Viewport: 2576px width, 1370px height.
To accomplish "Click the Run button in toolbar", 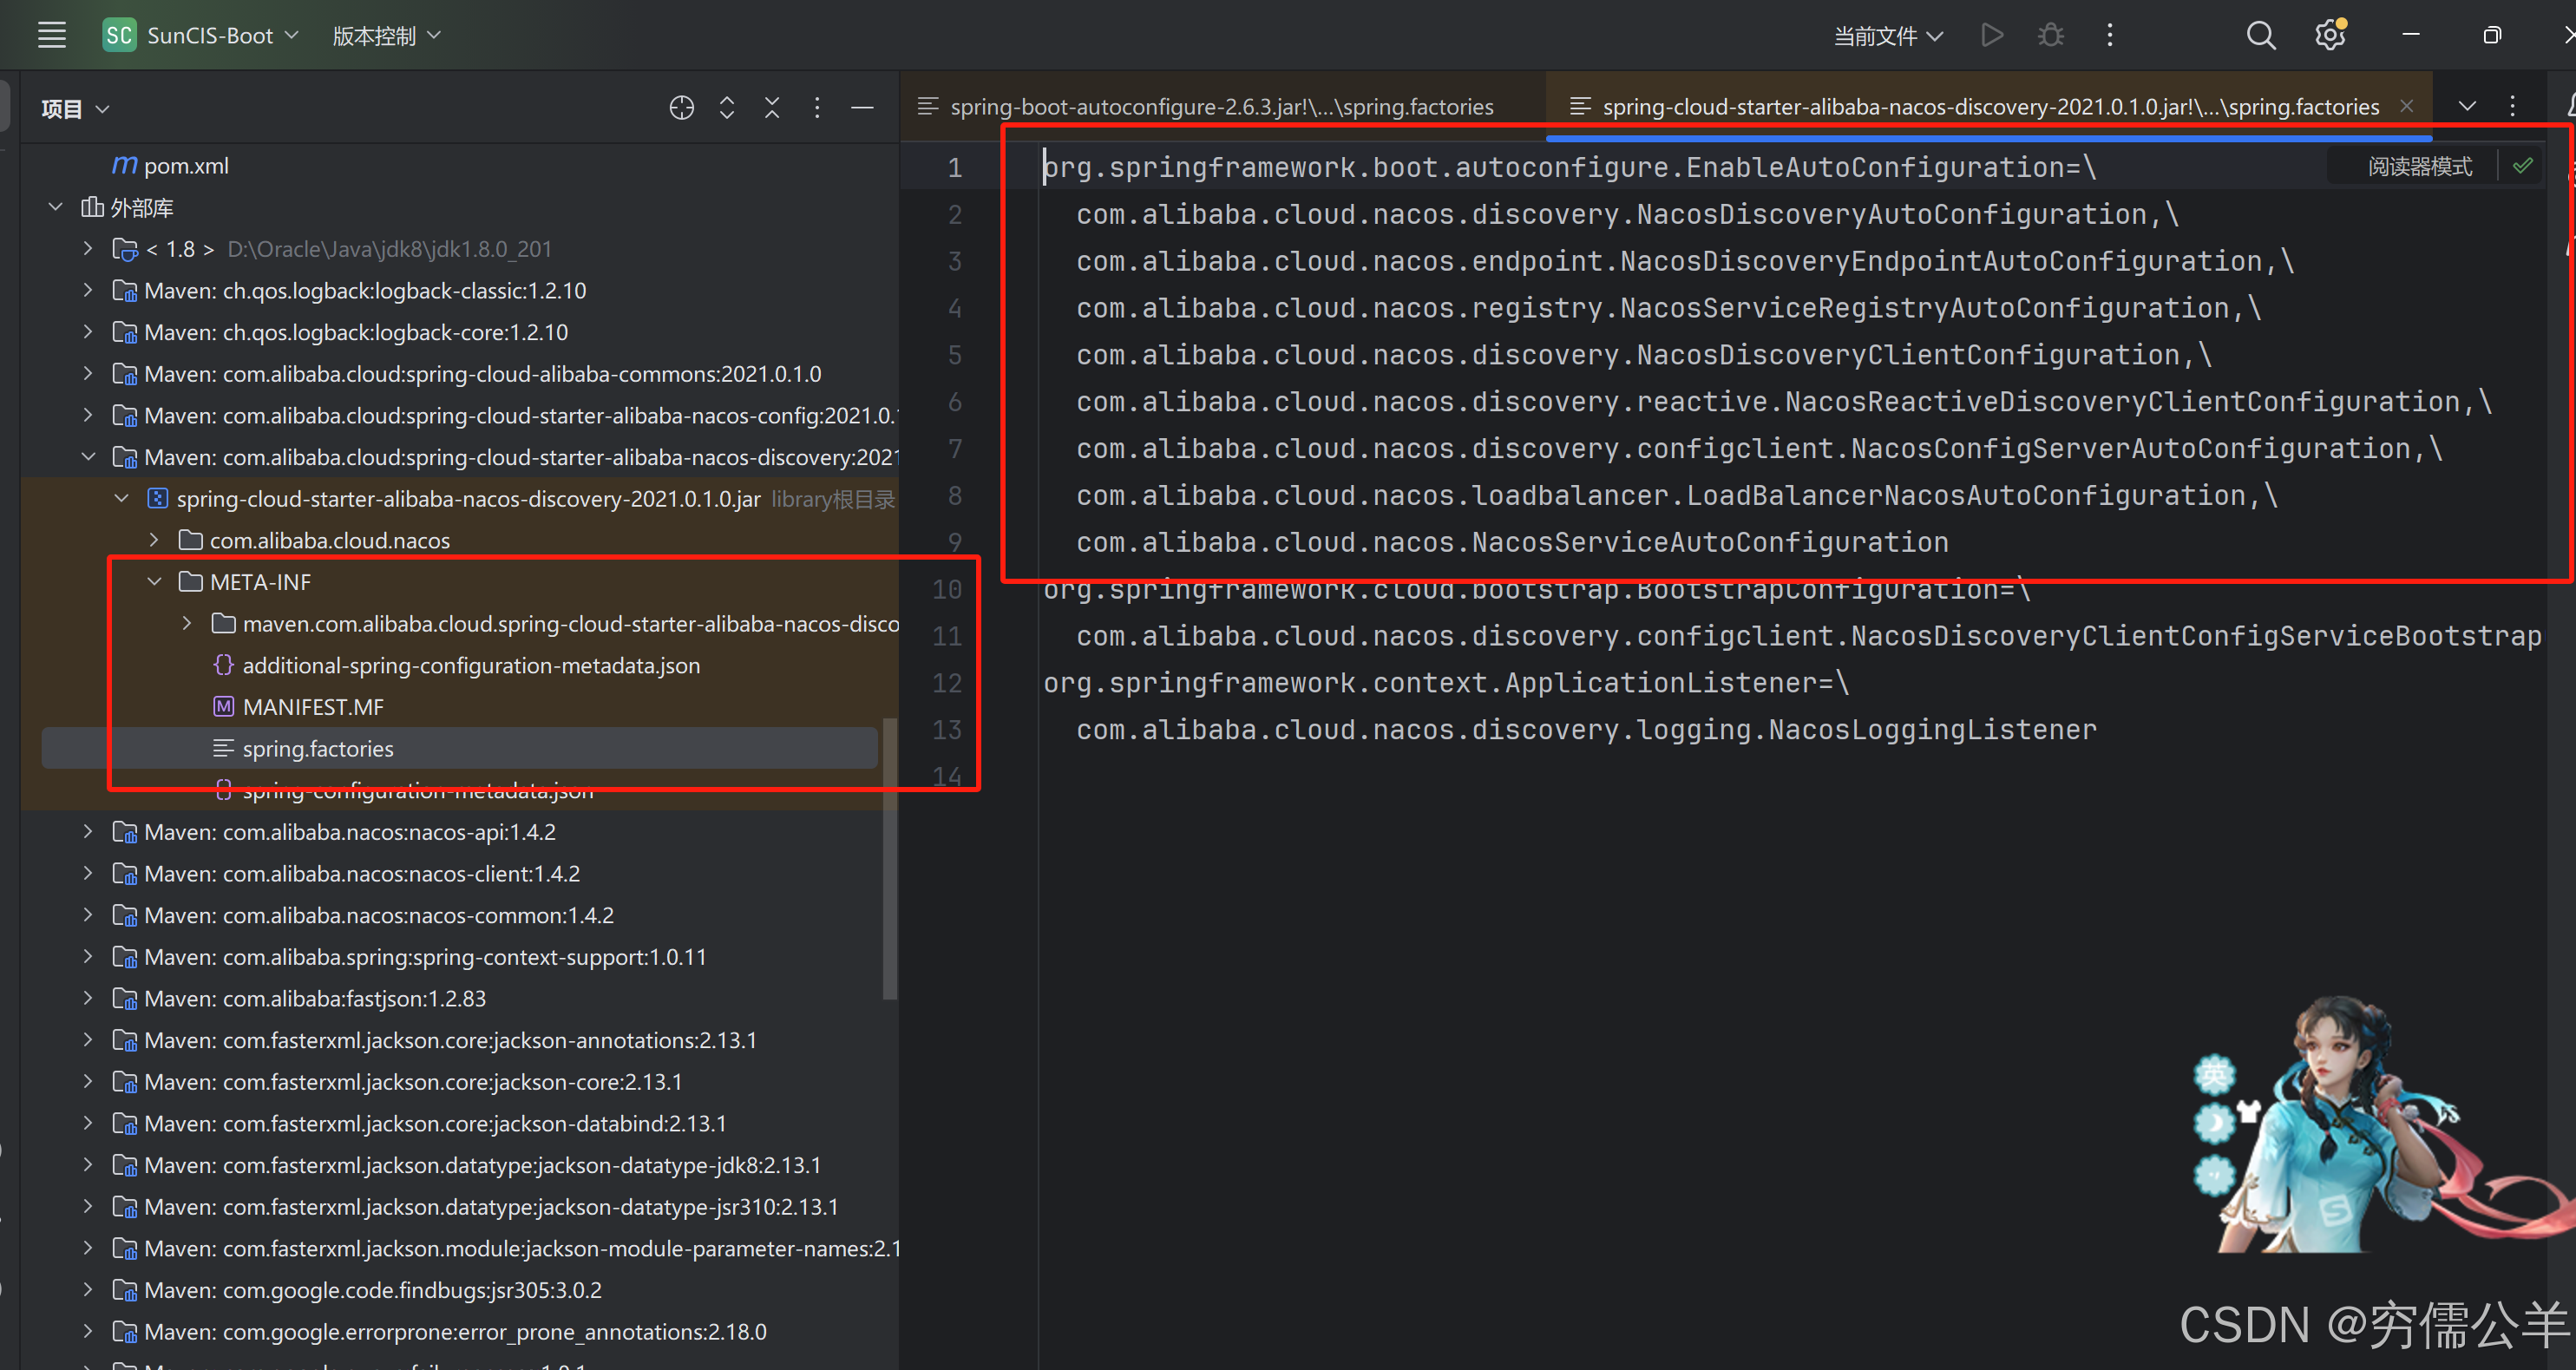I will click(1991, 36).
